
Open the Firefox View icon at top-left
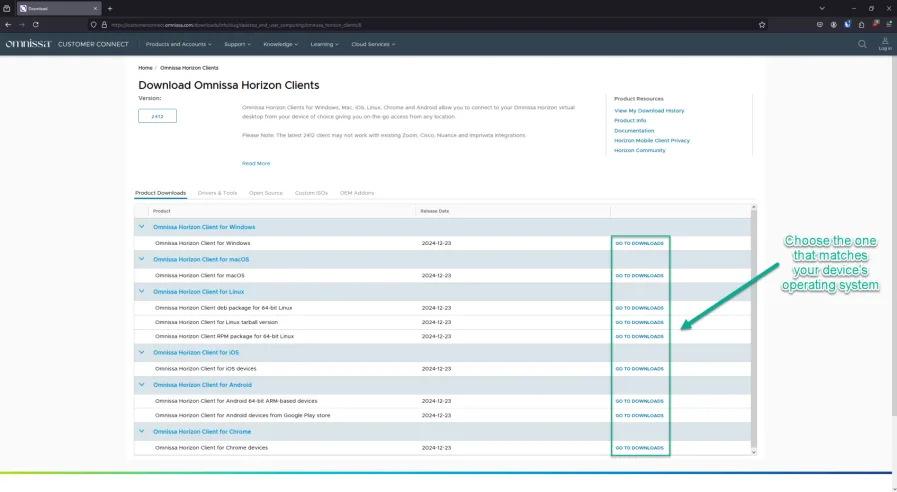7,9
